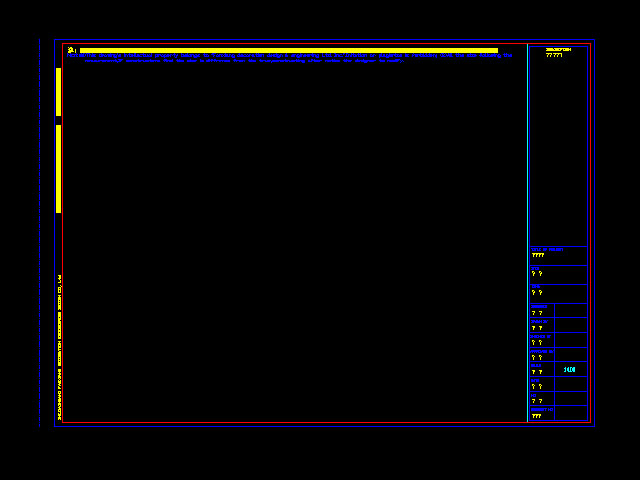Select the blue label in the last title block row
640x480 pixels.
tap(541, 409)
